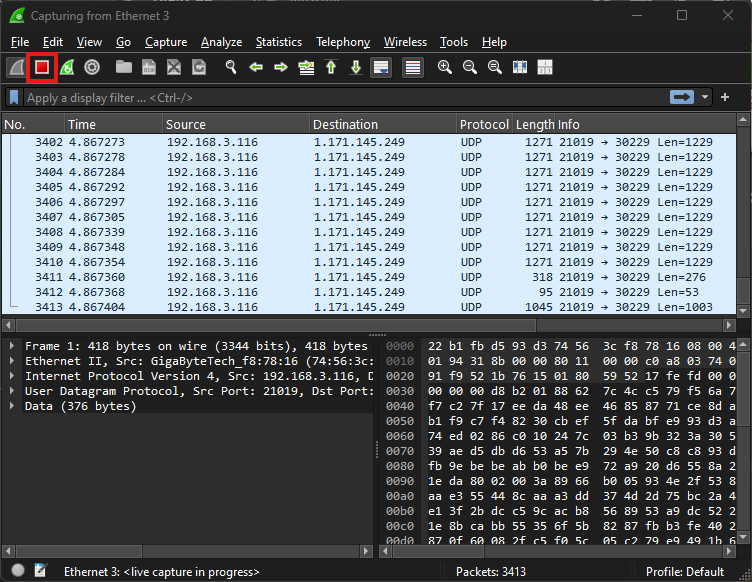Open the View menu

click(89, 42)
